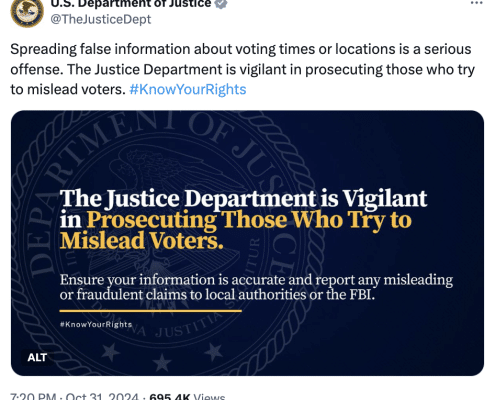The image size is (495, 400).
Task: Click the yellow 'Prosecuting Those Who Try to' text
Action: click(249, 220)
